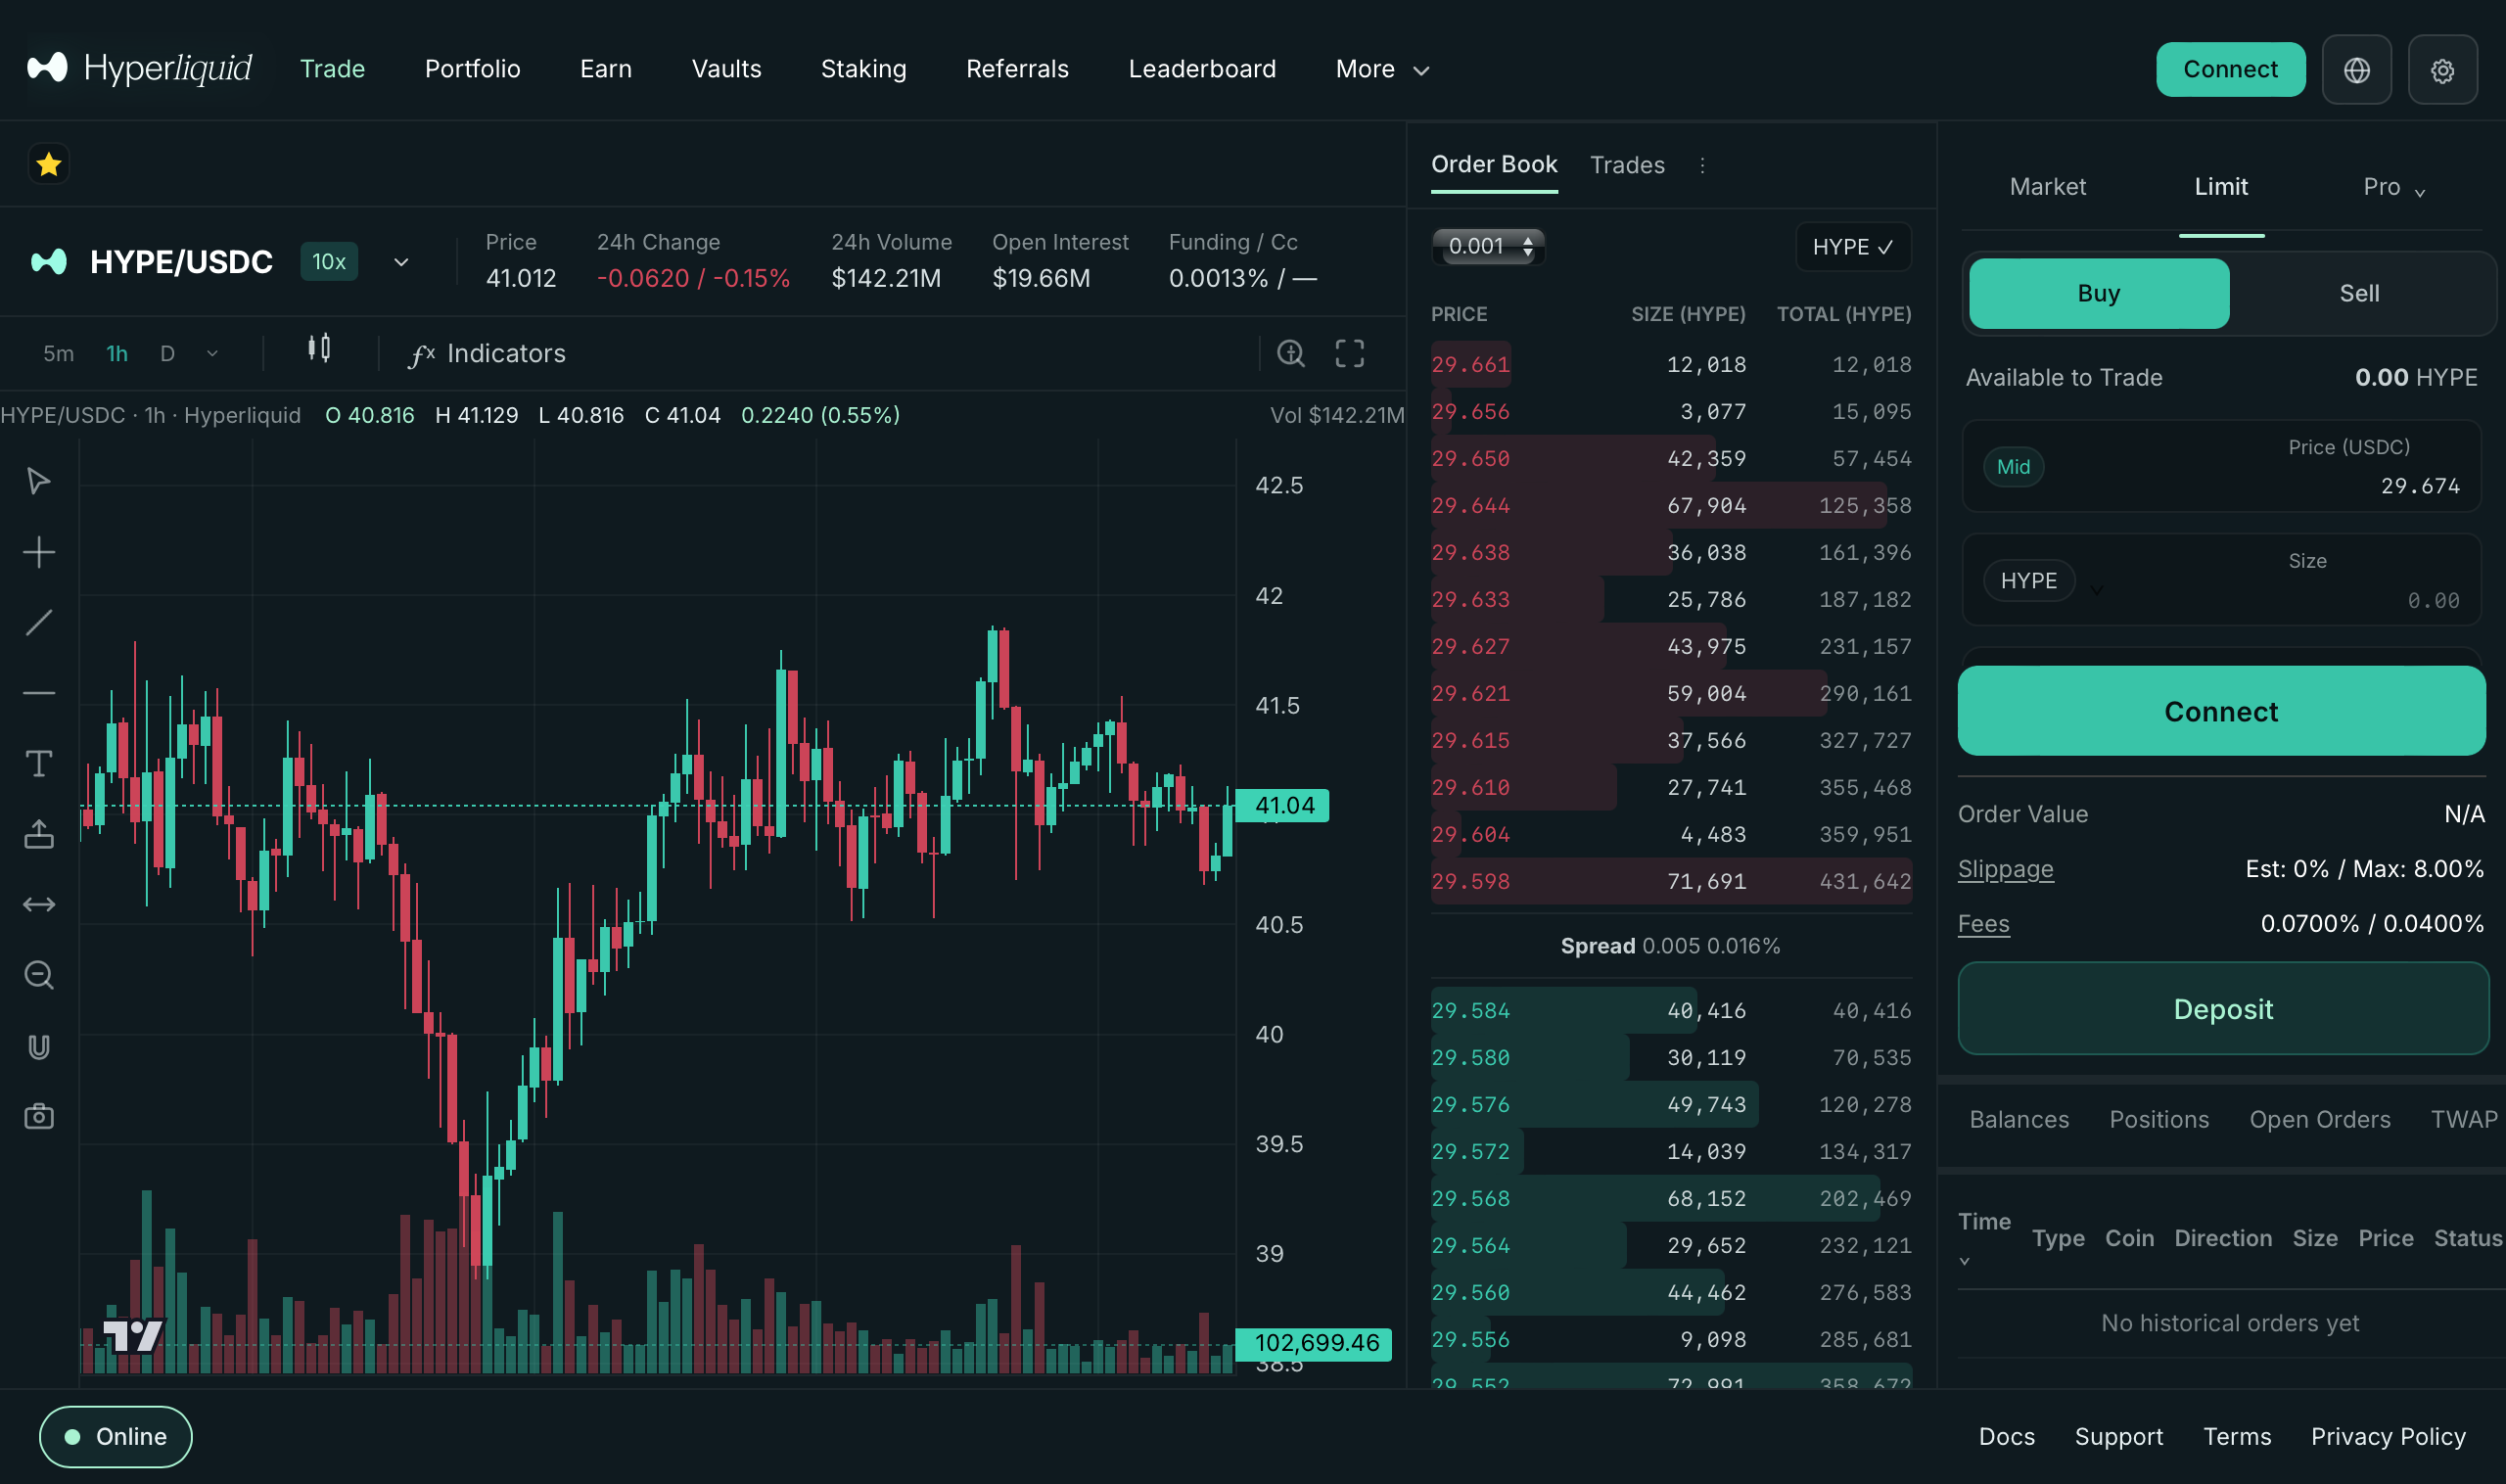Take a chart snapshot with camera icon
This screenshot has width=2506, height=1484.
(x=39, y=1116)
